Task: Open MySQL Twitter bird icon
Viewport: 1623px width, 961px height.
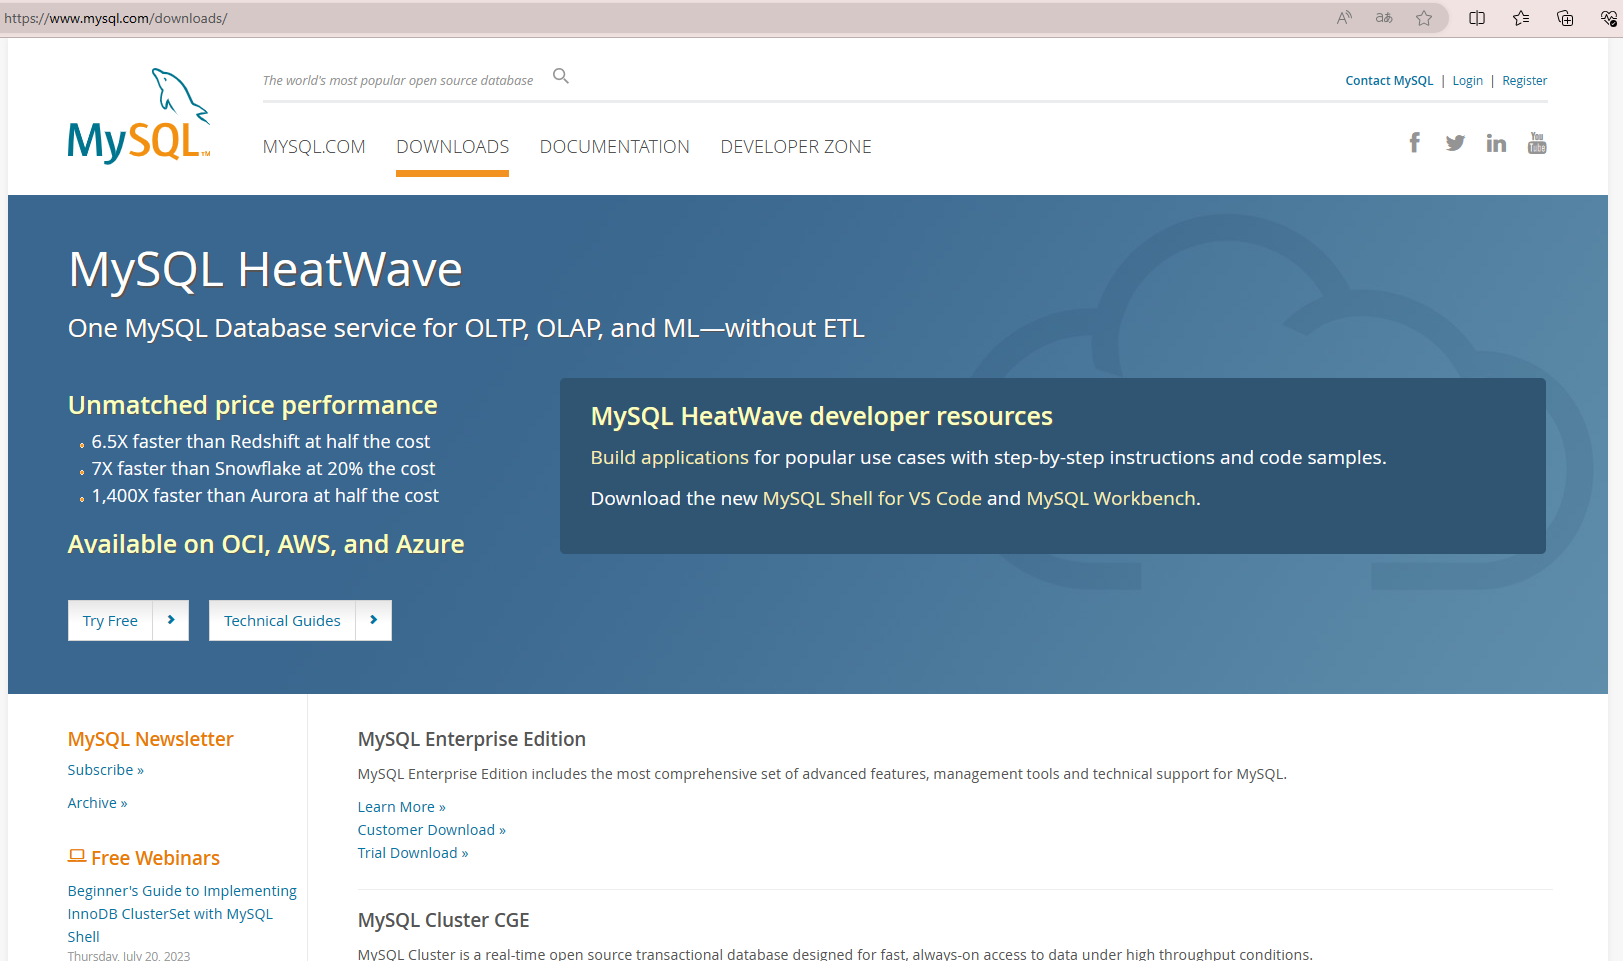Action: [x=1455, y=143]
